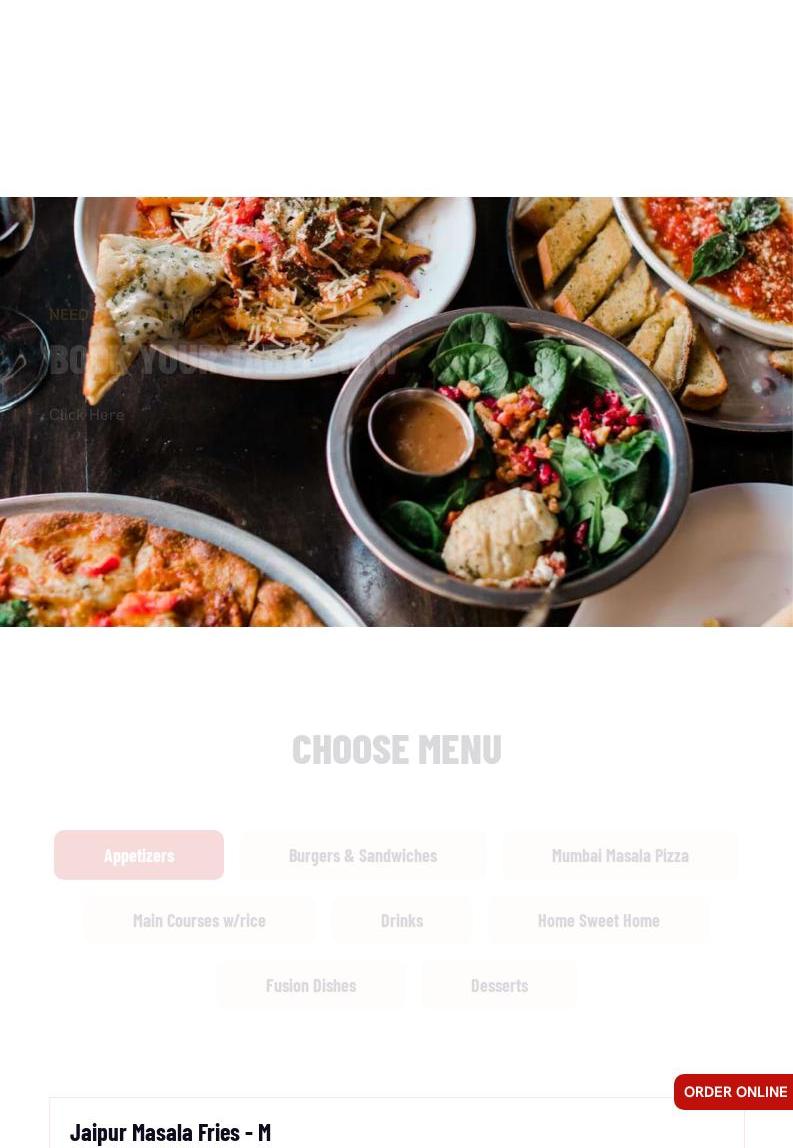Click the faded NEED text over banner
The image size is (793, 1148).
68,315
